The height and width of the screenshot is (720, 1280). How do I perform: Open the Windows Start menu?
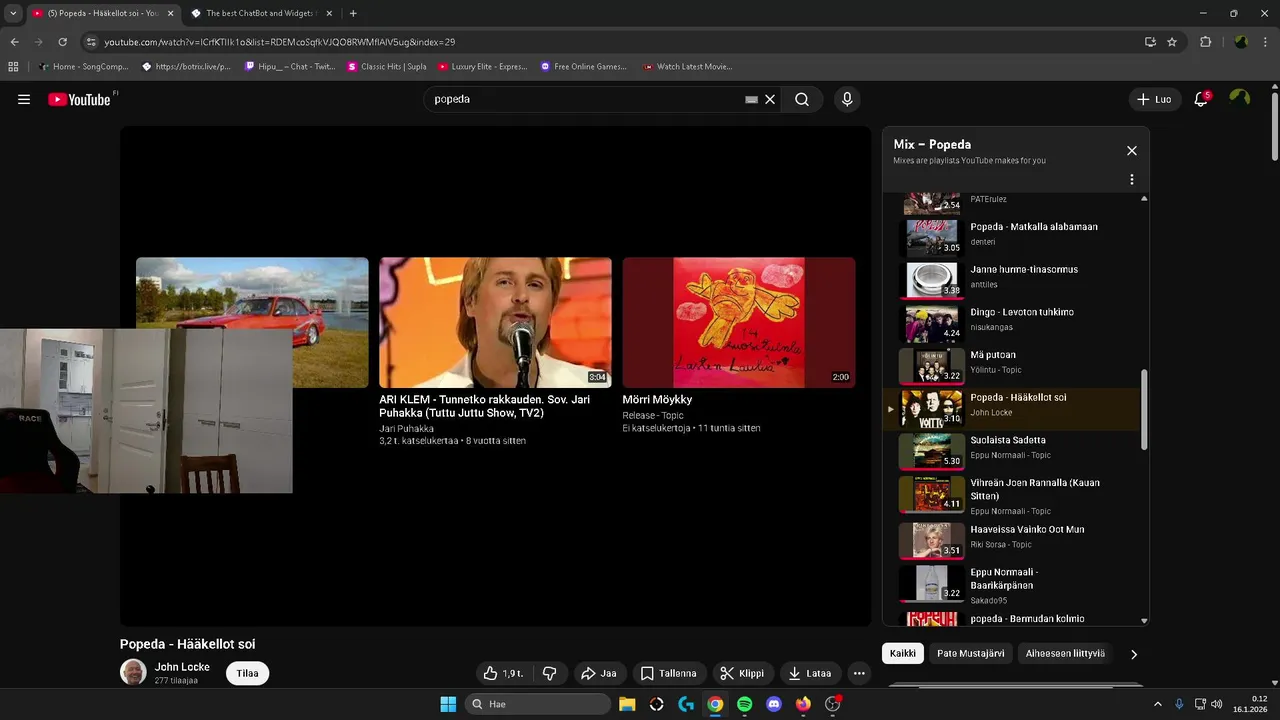(448, 704)
